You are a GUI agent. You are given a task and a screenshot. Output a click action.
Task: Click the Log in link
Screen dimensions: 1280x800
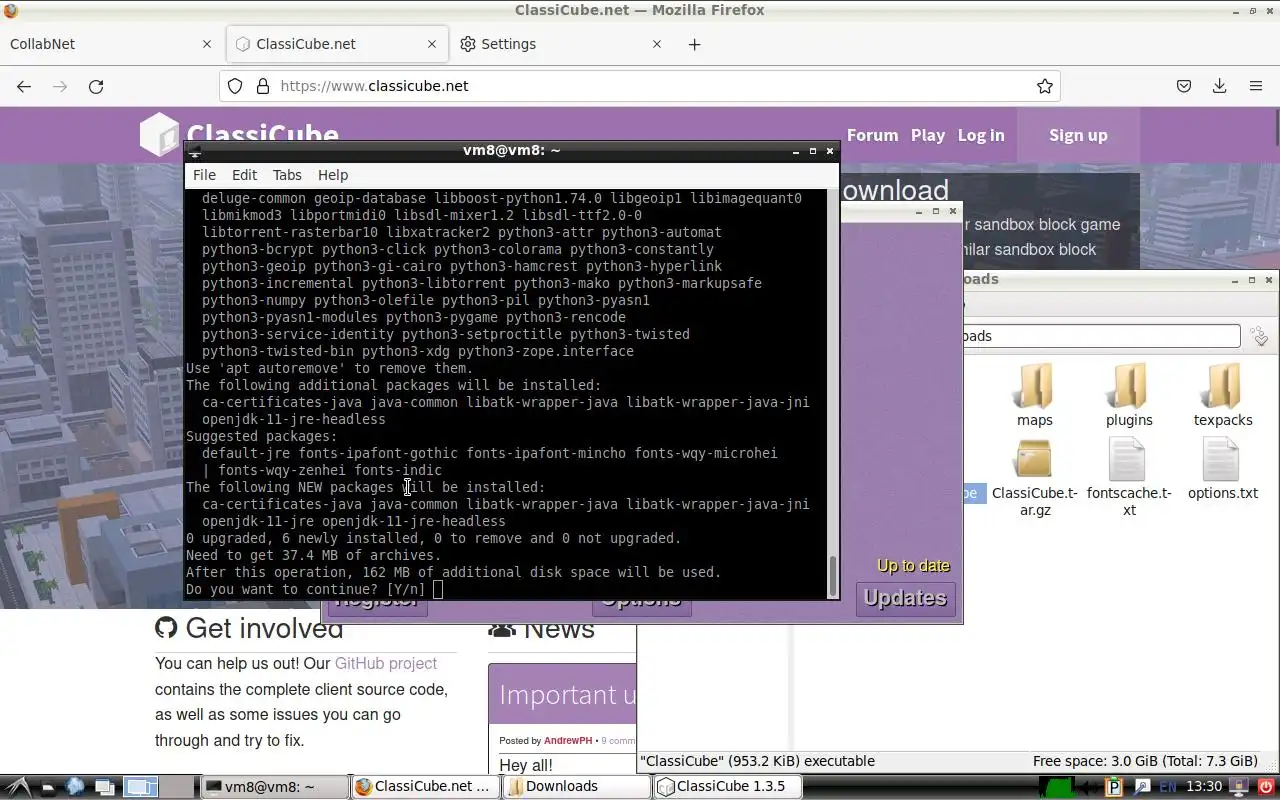(981, 135)
